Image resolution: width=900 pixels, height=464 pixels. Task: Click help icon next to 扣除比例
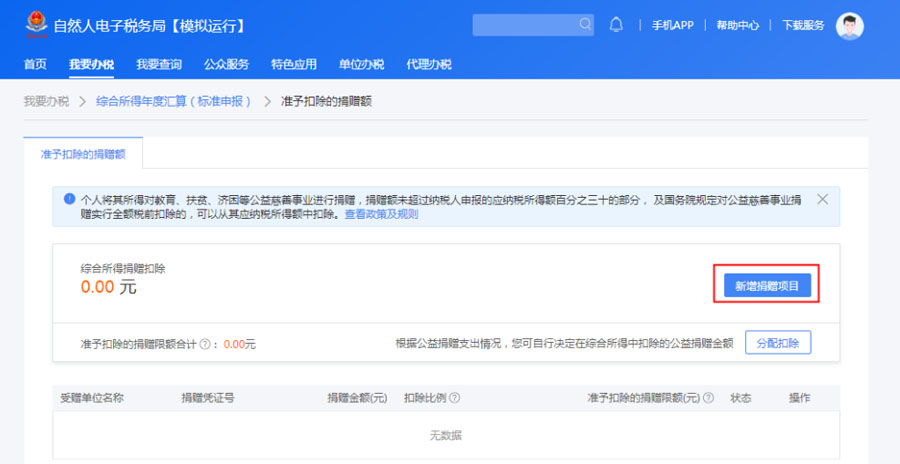click(x=455, y=398)
